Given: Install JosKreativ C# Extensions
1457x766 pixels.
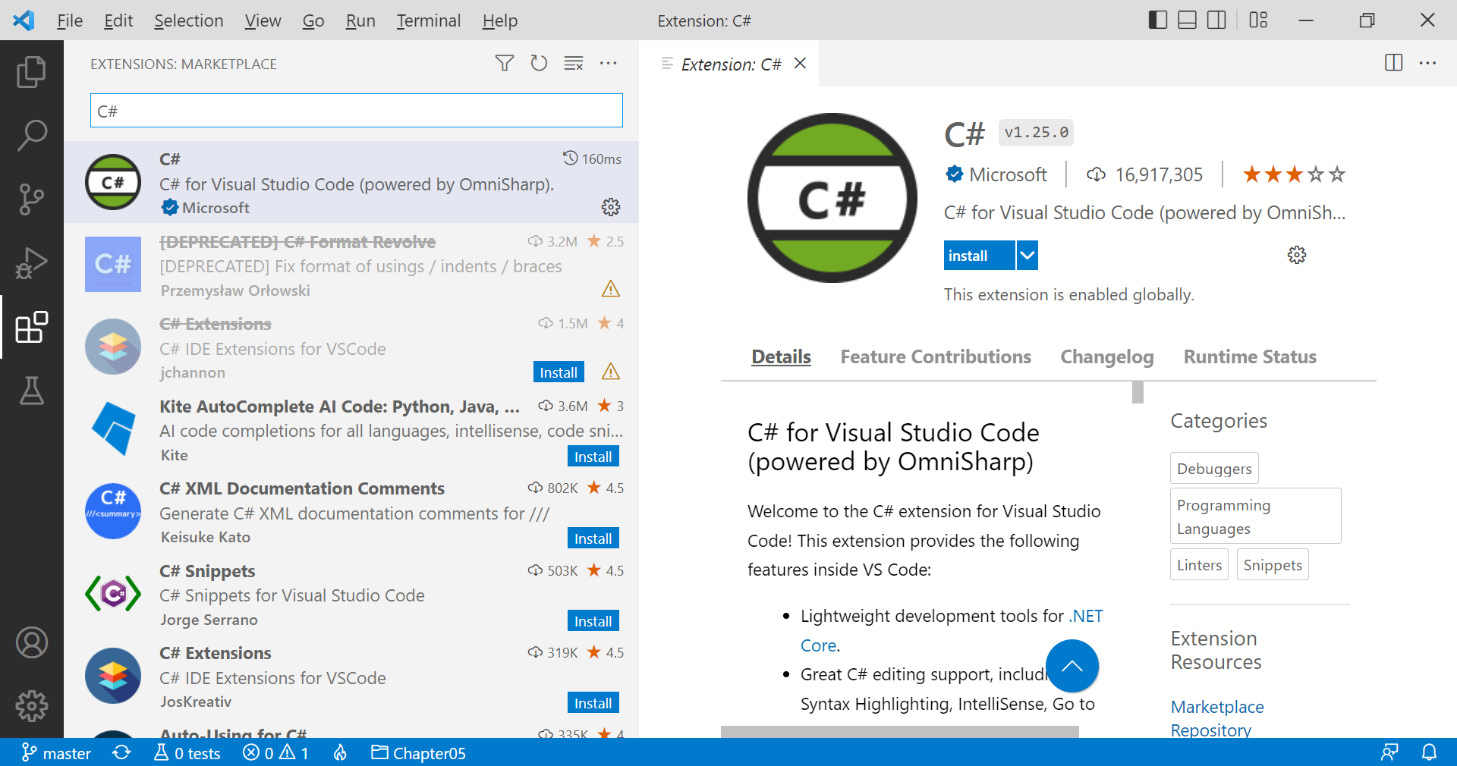Looking at the screenshot, I should pos(593,703).
